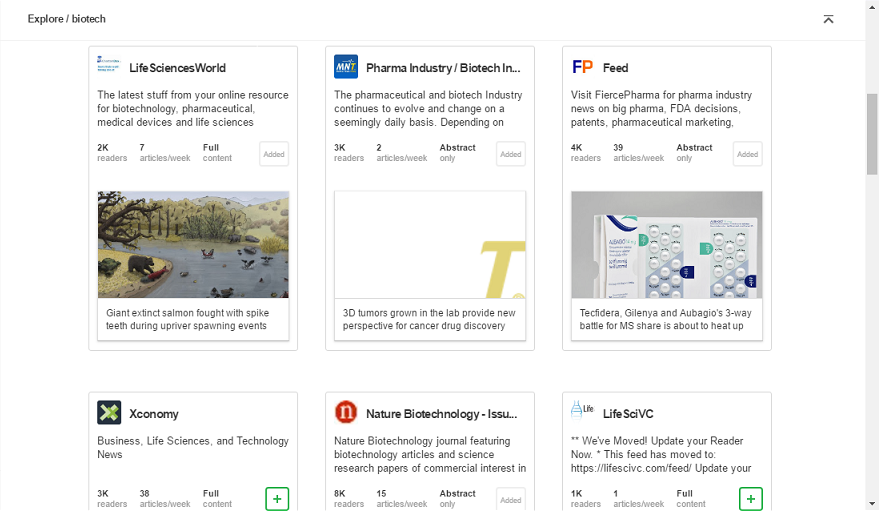
Task: Read 'Giant extinct salmon fought' headline
Action: tap(187, 319)
